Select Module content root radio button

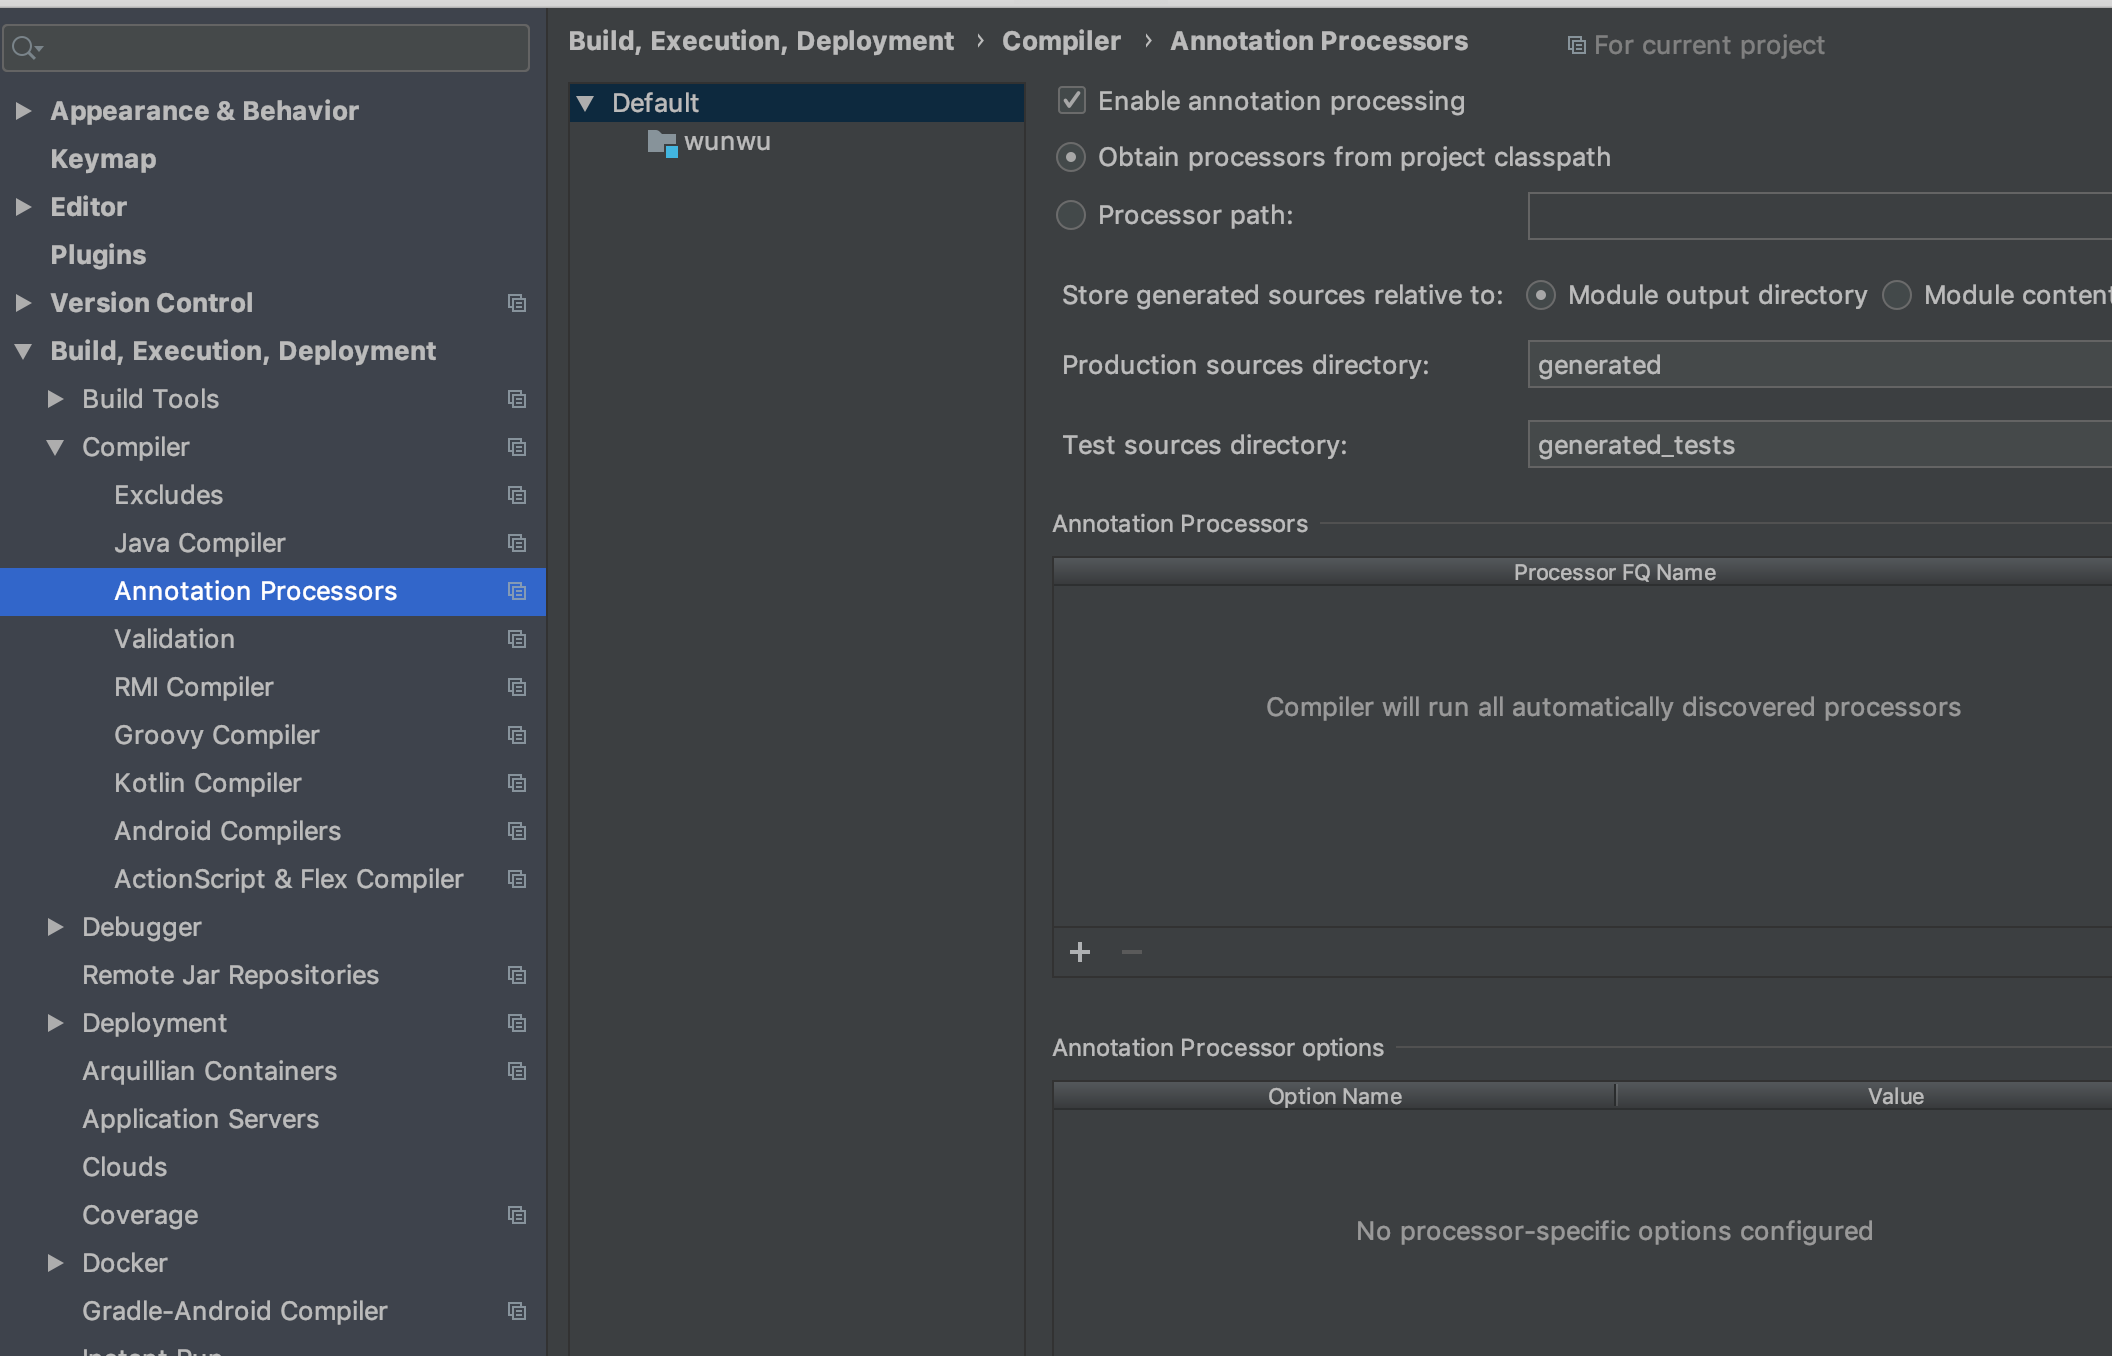(1897, 295)
